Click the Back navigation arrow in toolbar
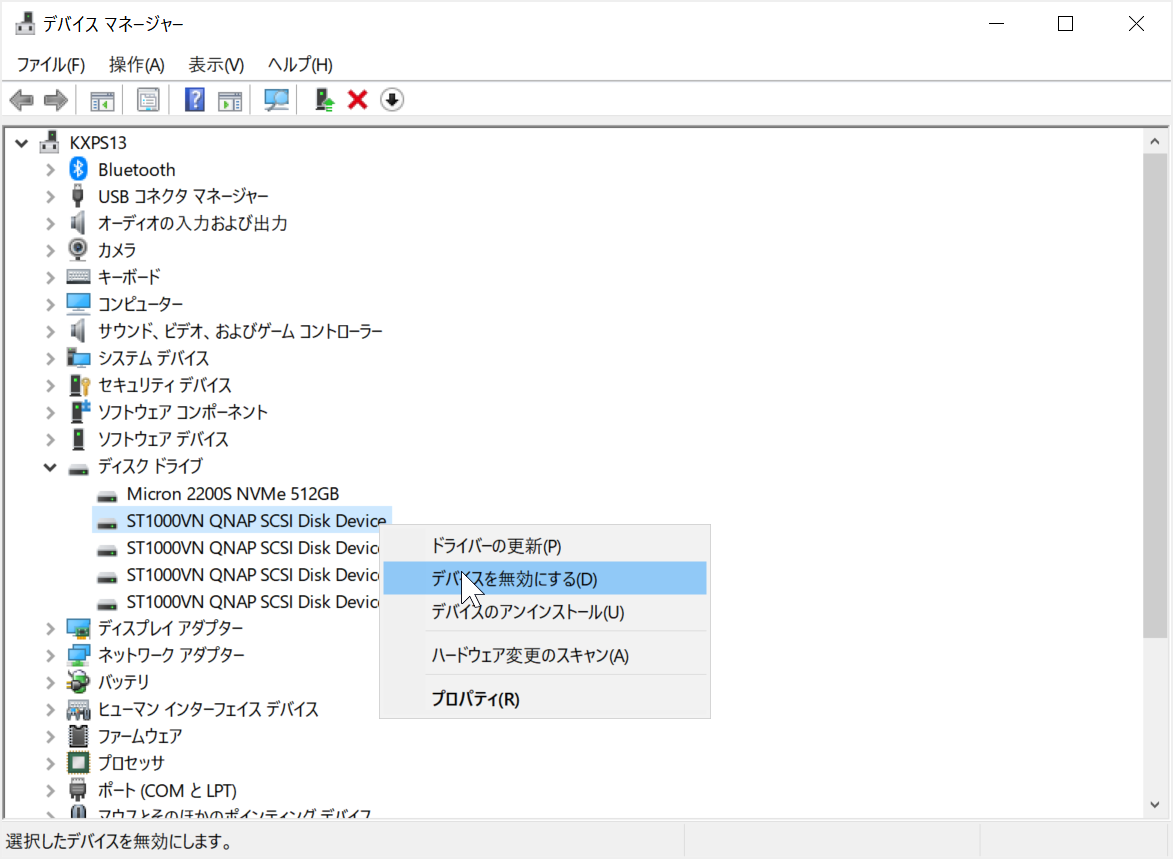 tap(22, 99)
